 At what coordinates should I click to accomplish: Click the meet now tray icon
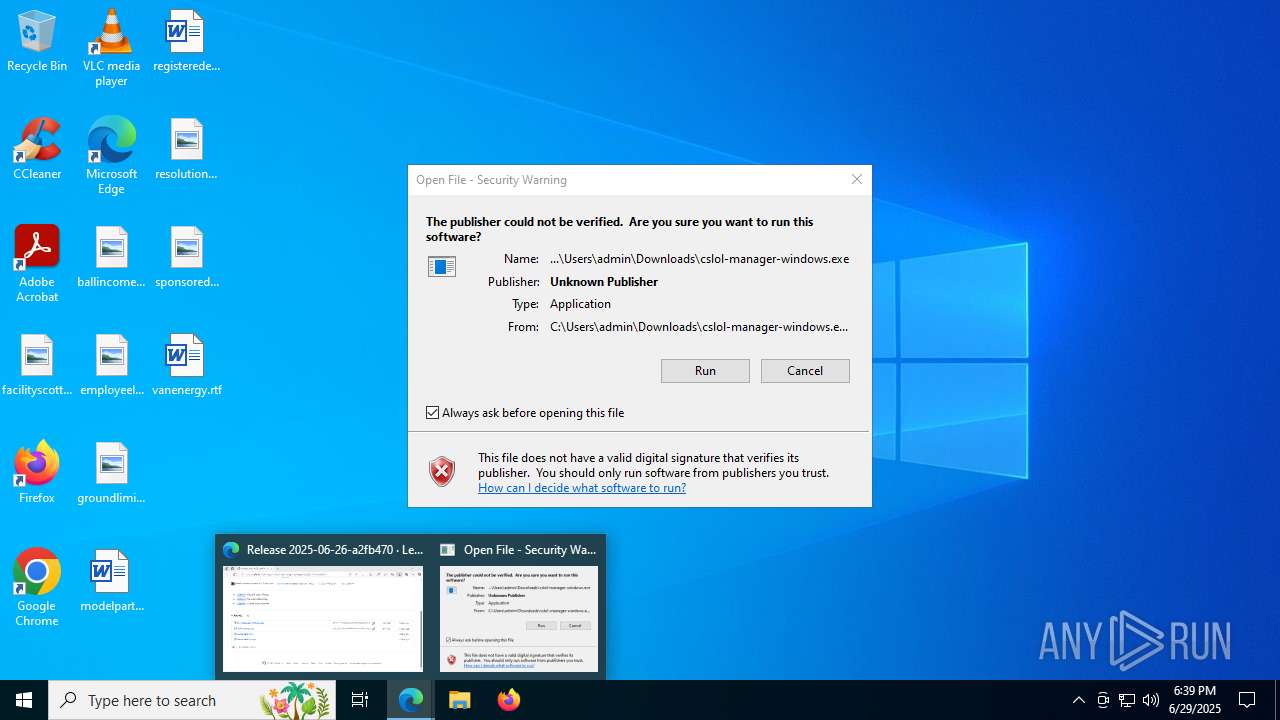click(1103, 700)
